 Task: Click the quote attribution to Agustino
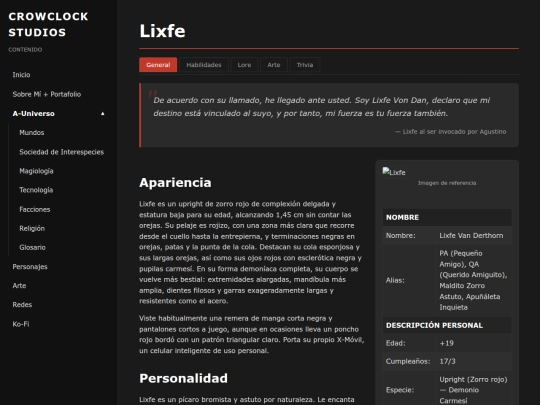[450, 132]
